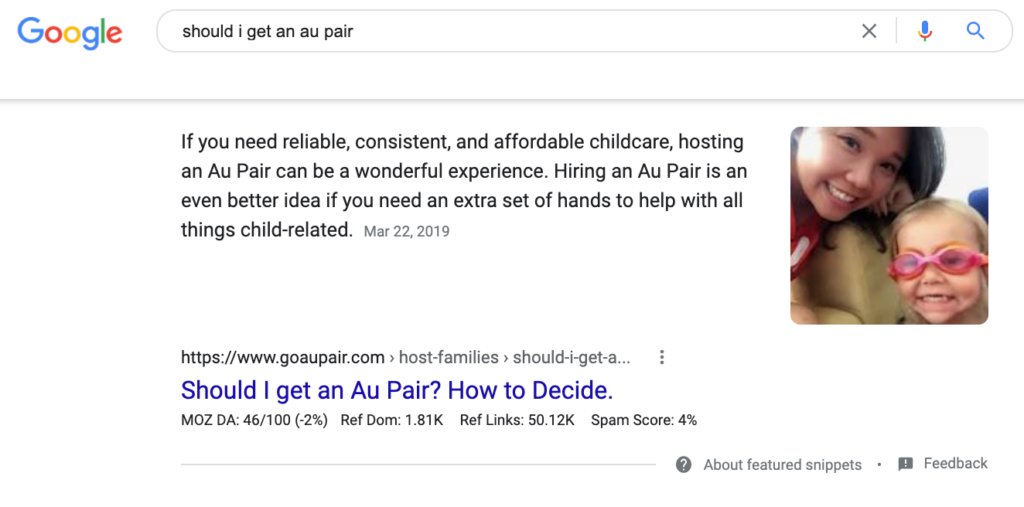Image resolution: width=1024 pixels, height=507 pixels.
Task: Click the Ref Links 50.12K metric
Action: (517, 420)
